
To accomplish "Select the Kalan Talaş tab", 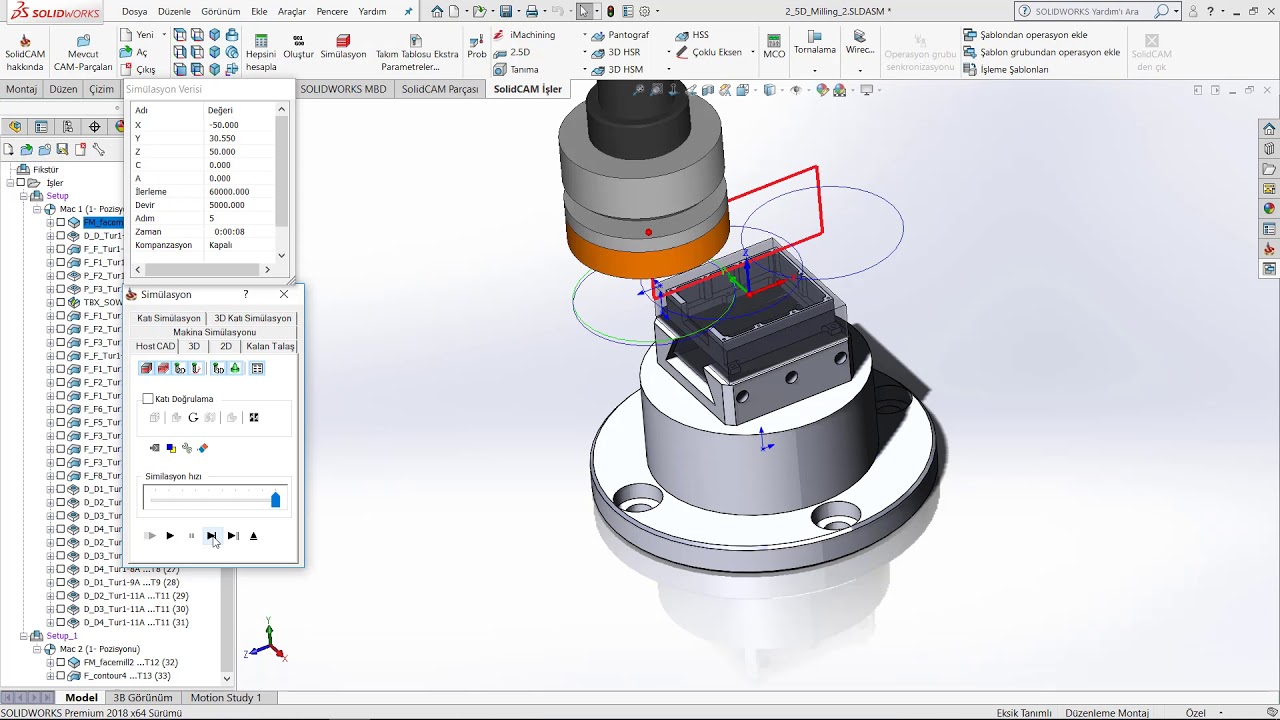I will pos(270,346).
